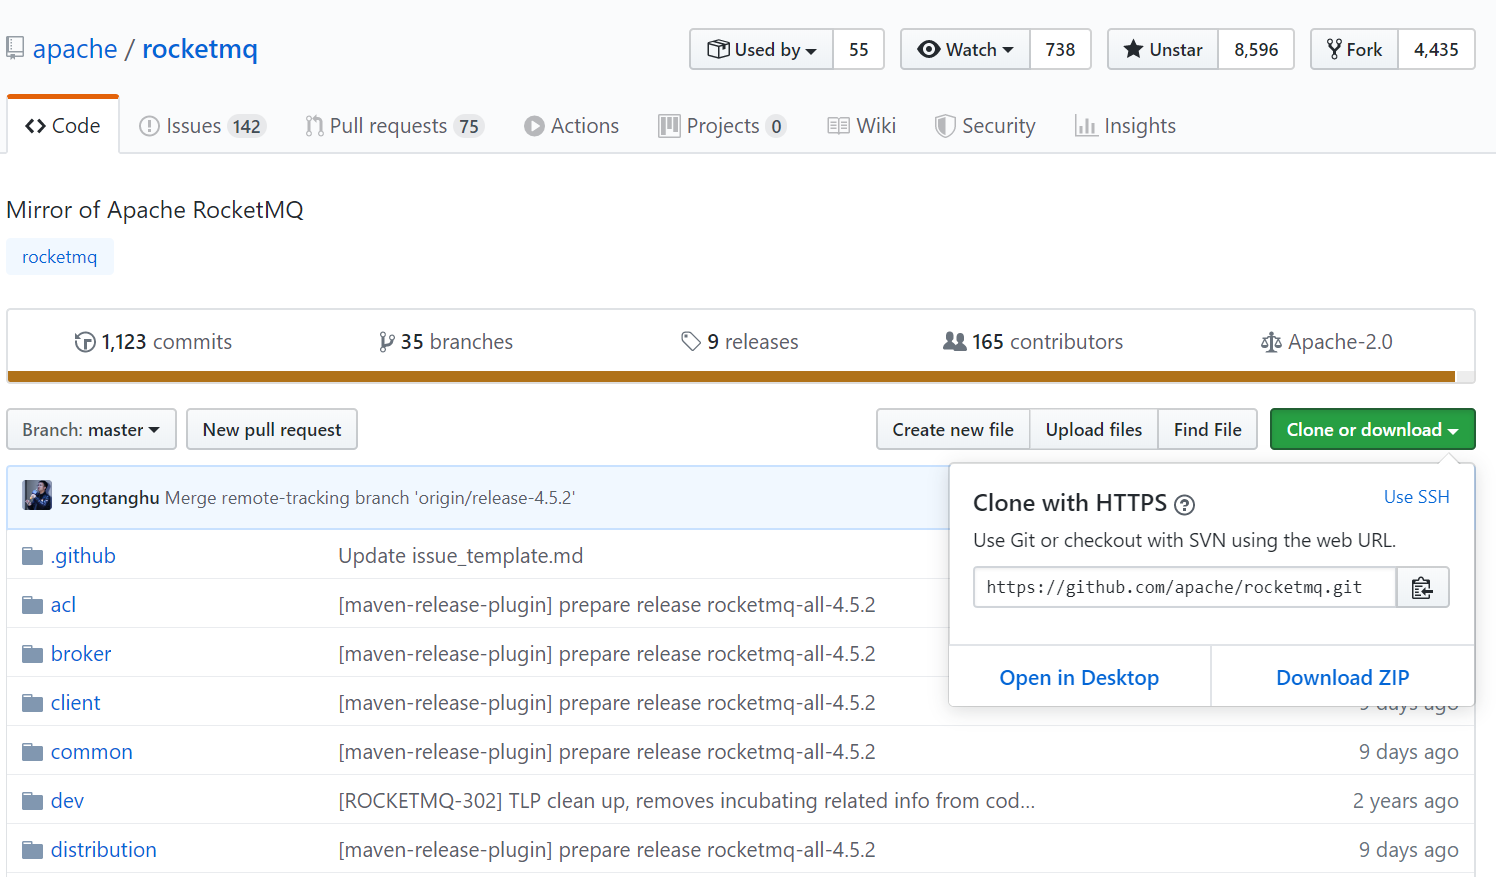Click the rocketmq topic tag
This screenshot has height=877, width=1496.
(60, 257)
